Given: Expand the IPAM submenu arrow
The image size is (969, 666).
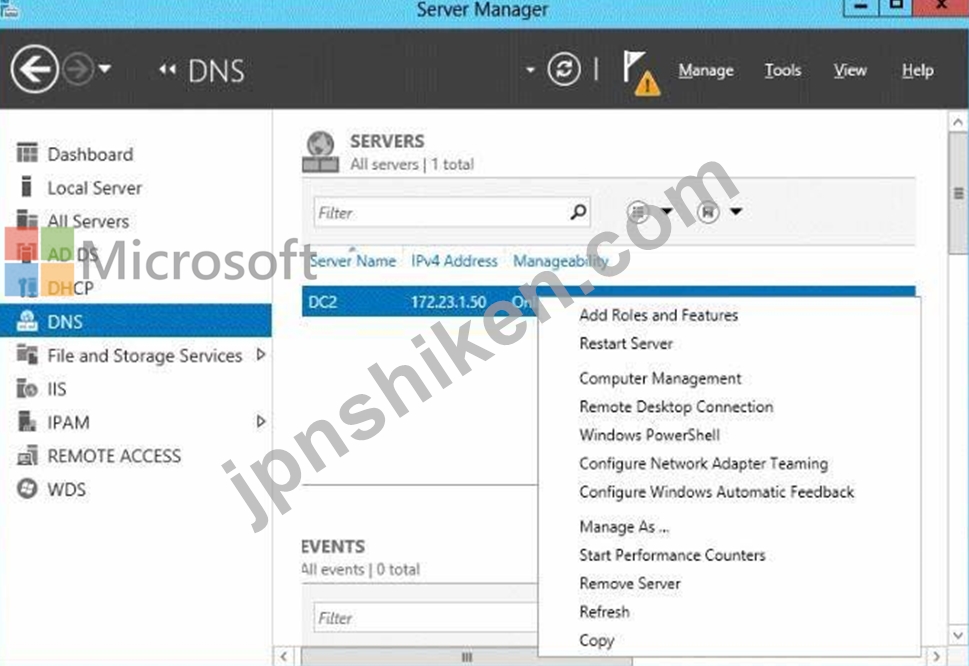Looking at the screenshot, I should point(261,421).
